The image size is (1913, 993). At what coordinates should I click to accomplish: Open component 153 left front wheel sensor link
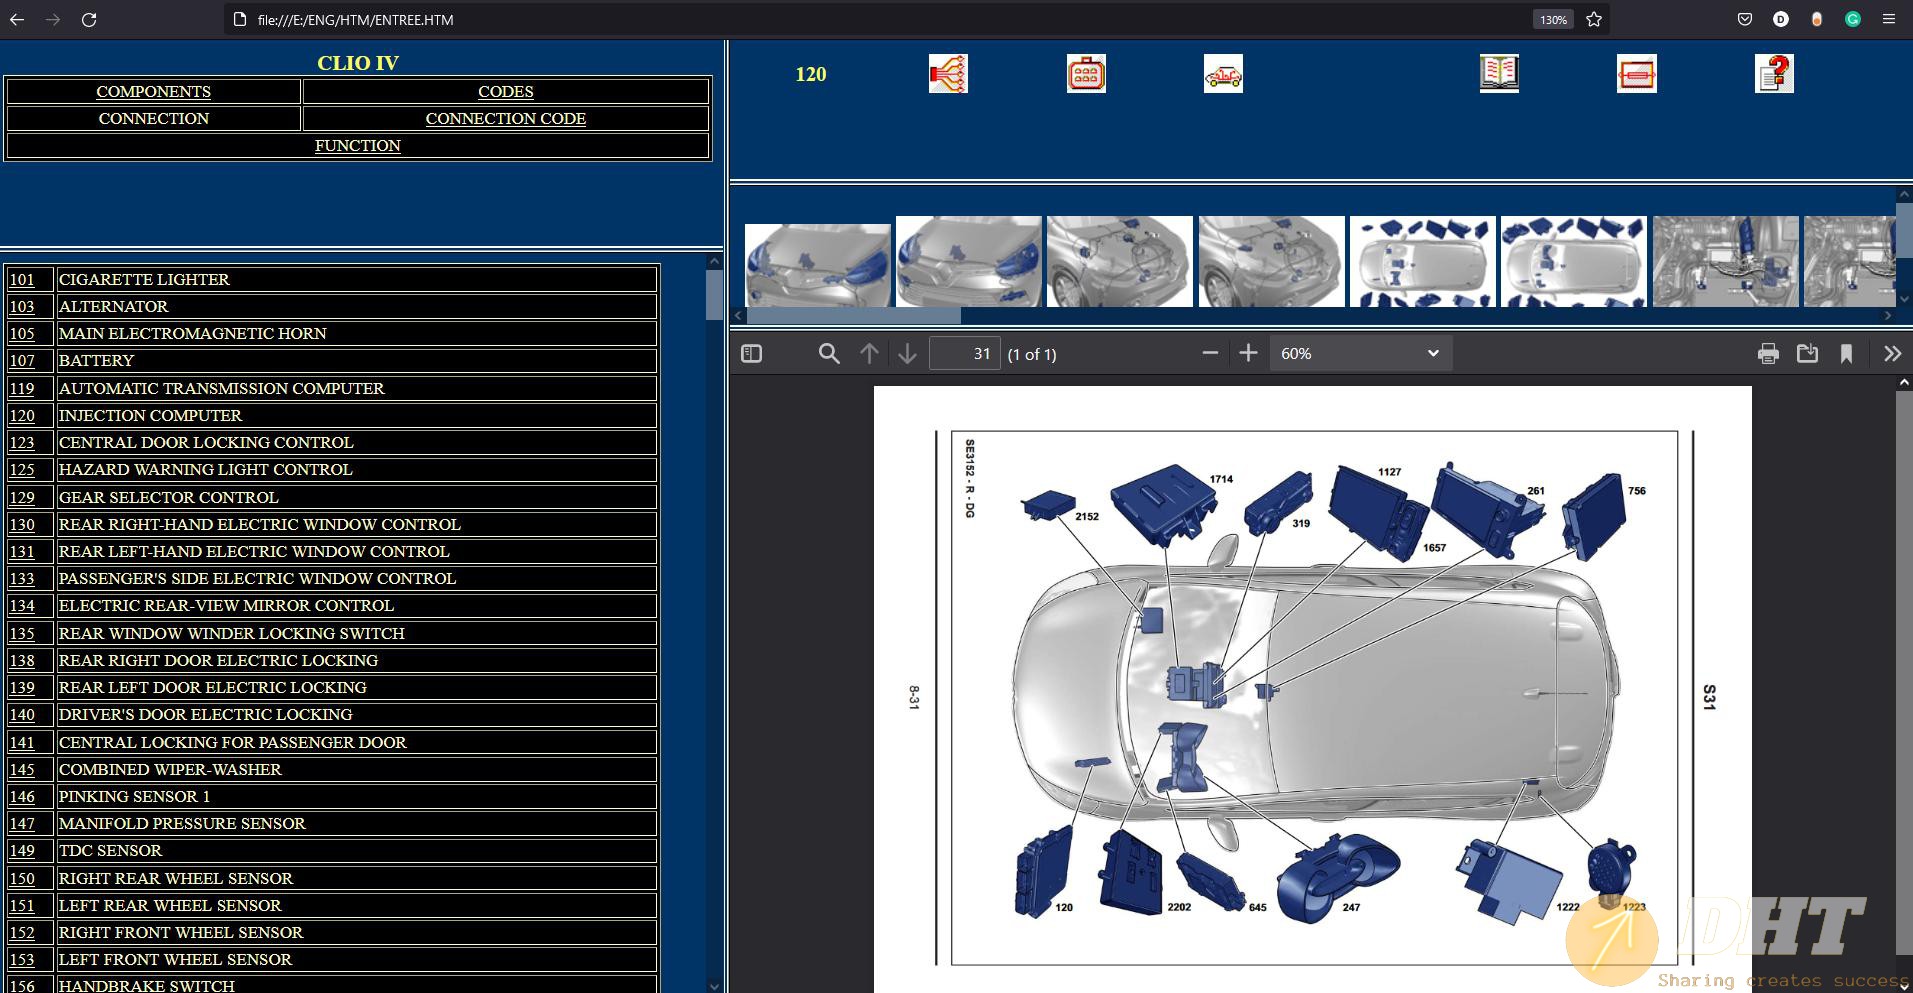coord(22,960)
